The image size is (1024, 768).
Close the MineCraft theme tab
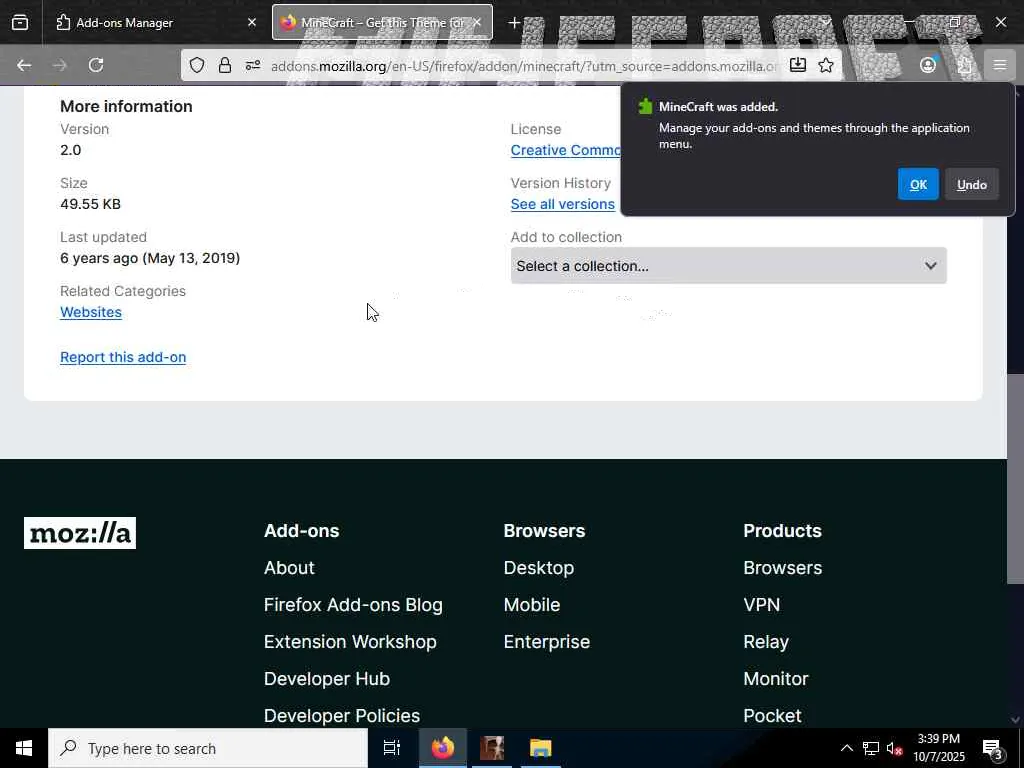pos(477,23)
